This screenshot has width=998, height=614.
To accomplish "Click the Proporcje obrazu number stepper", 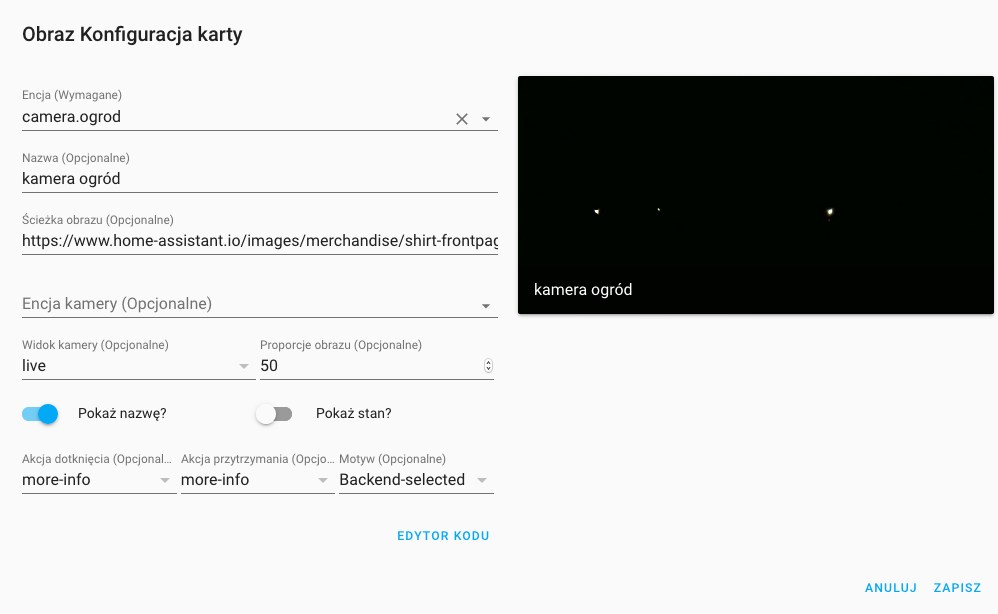I will 488,366.
